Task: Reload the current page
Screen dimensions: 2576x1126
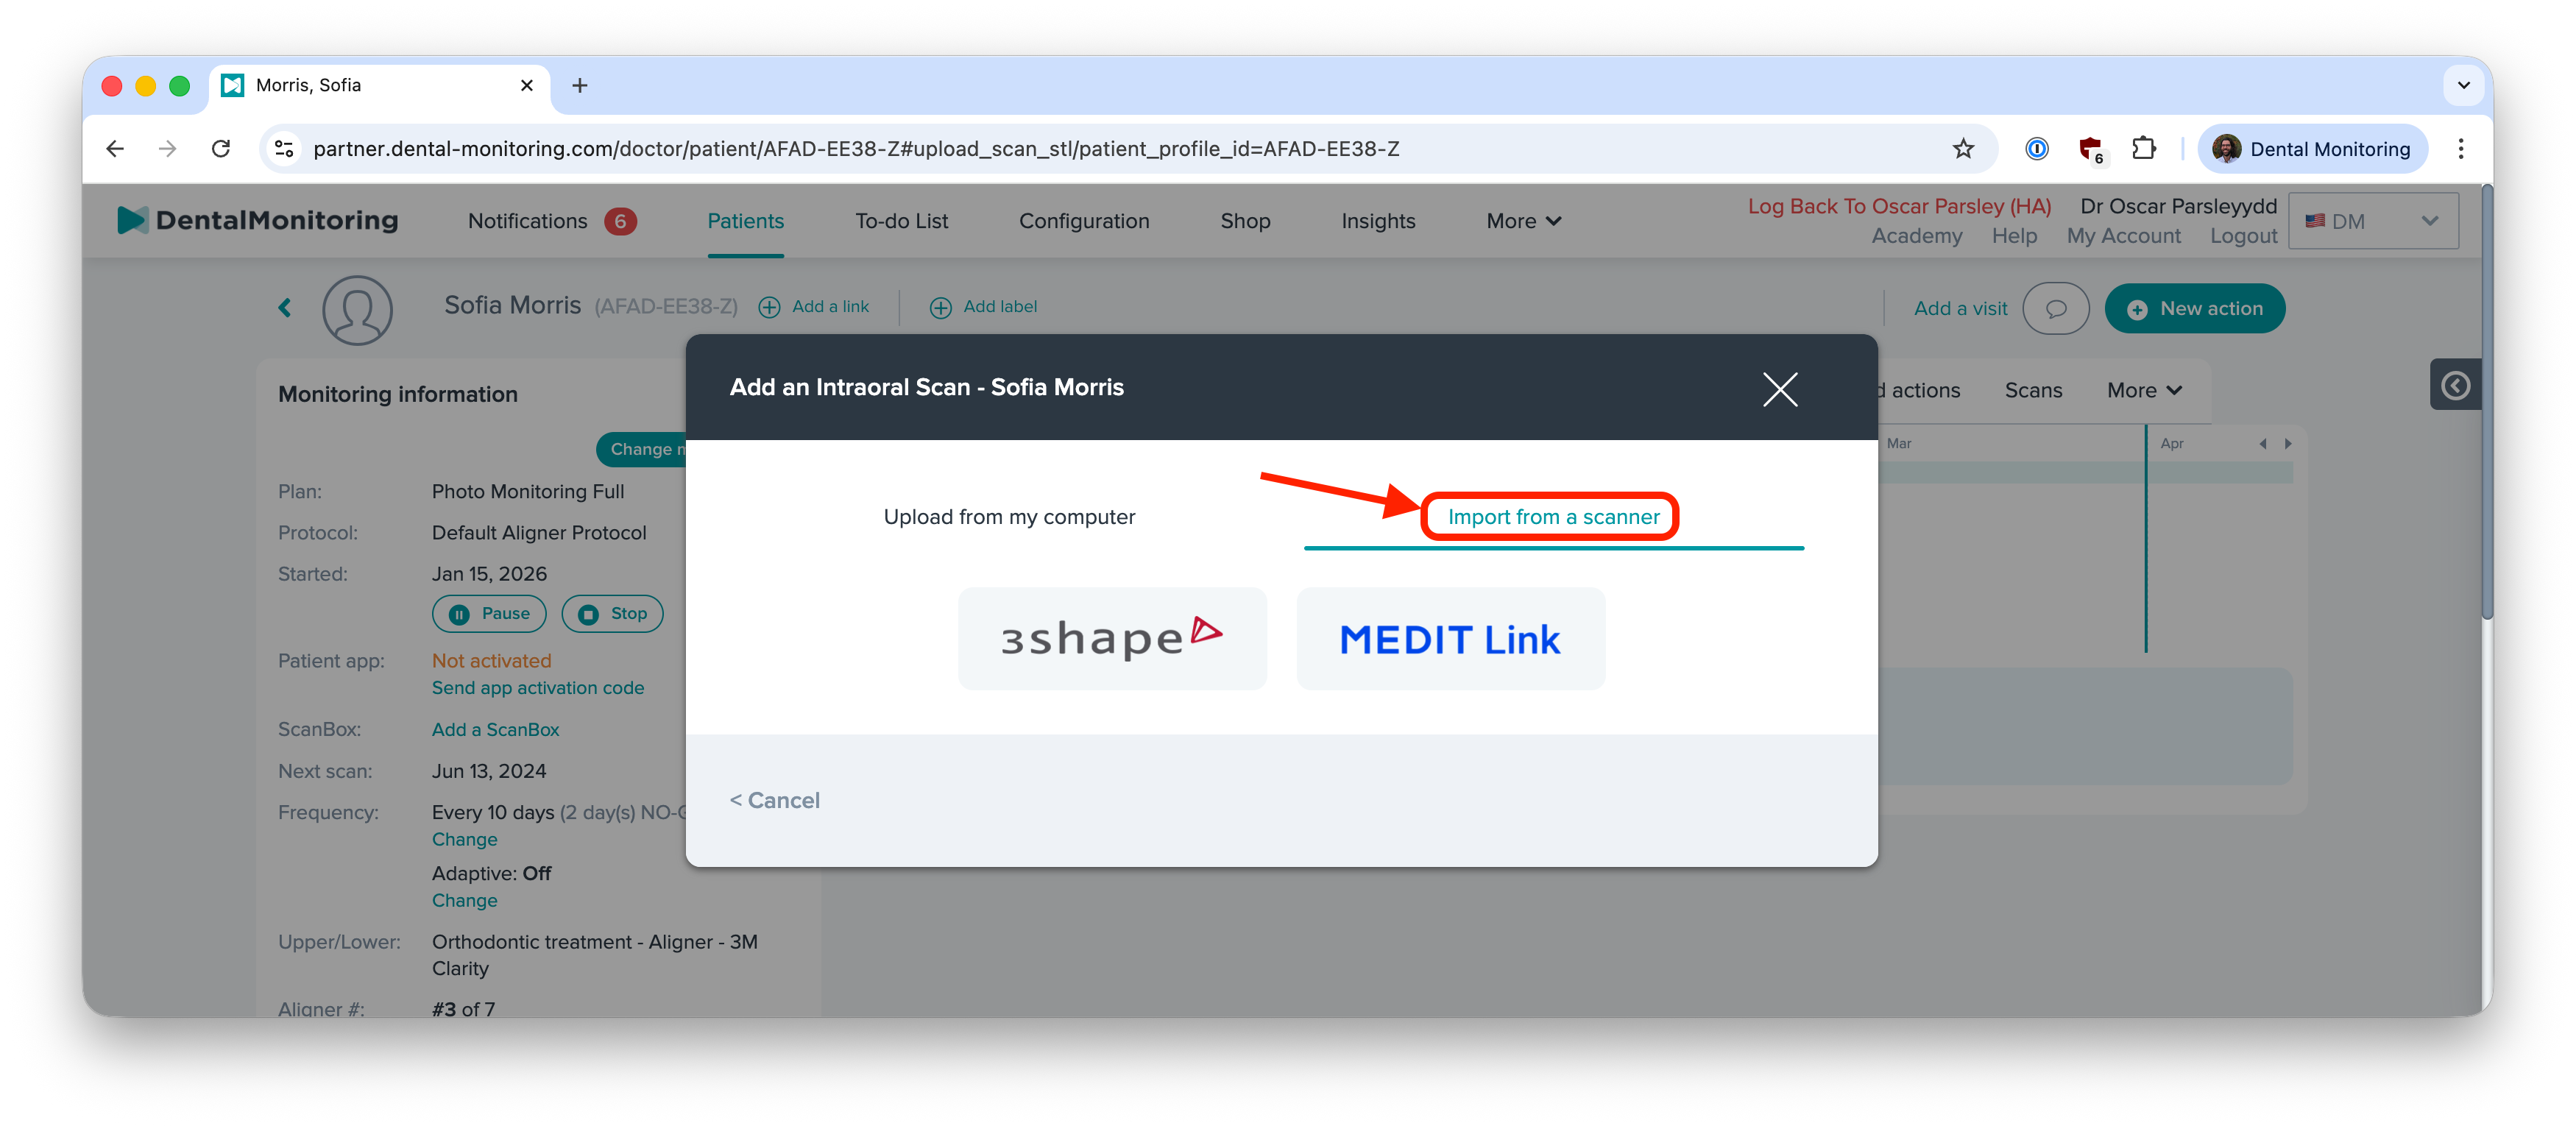Action: pos(221,149)
